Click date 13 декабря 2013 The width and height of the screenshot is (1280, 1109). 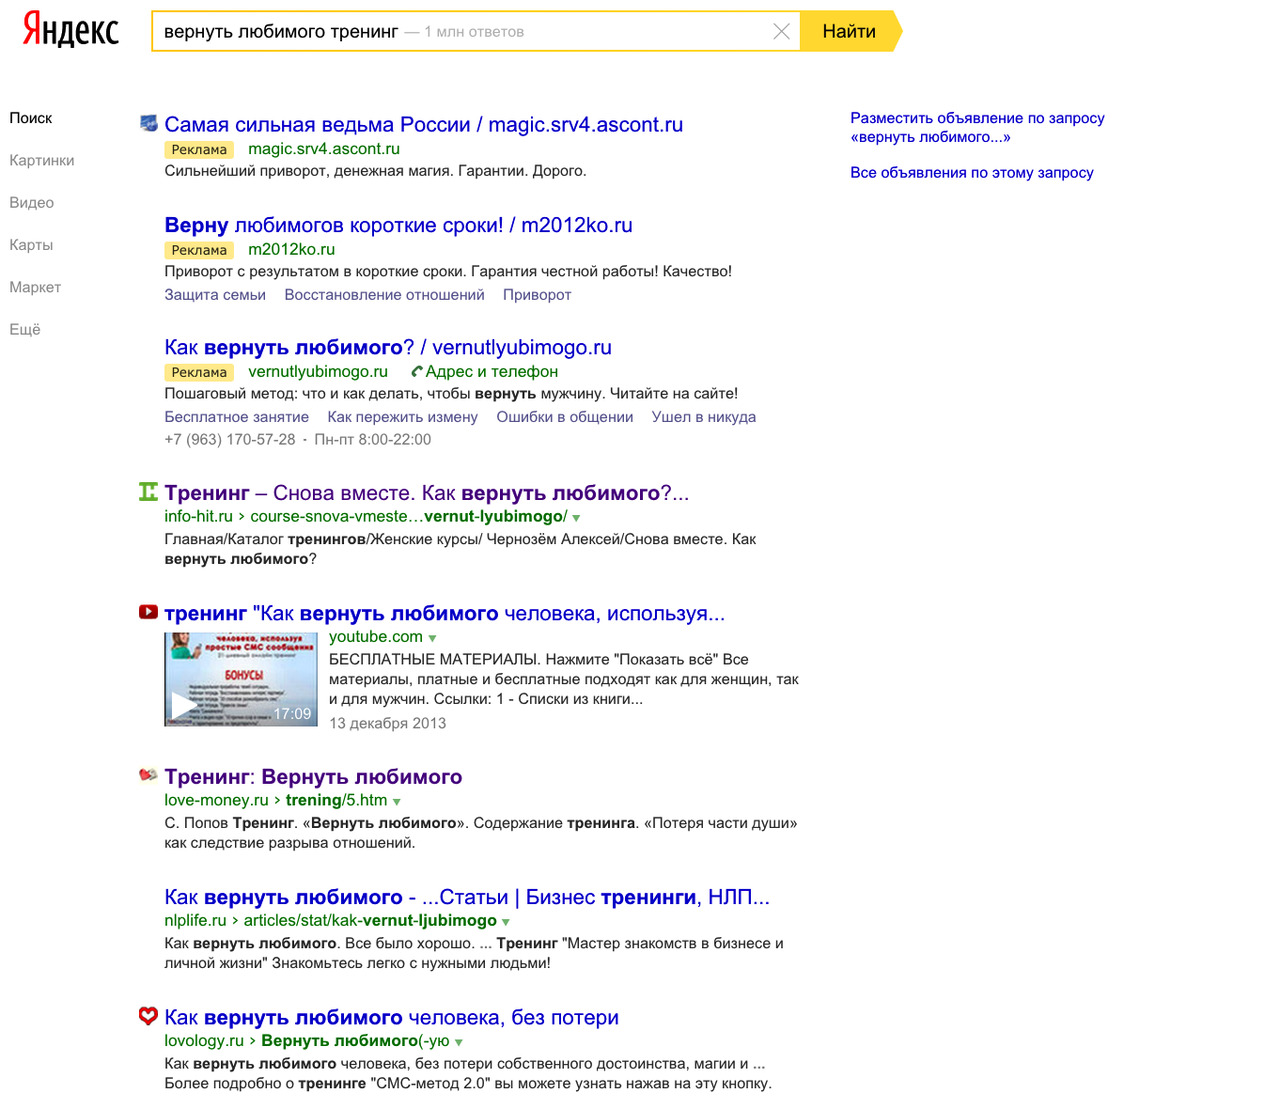click(x=388, y=724)
